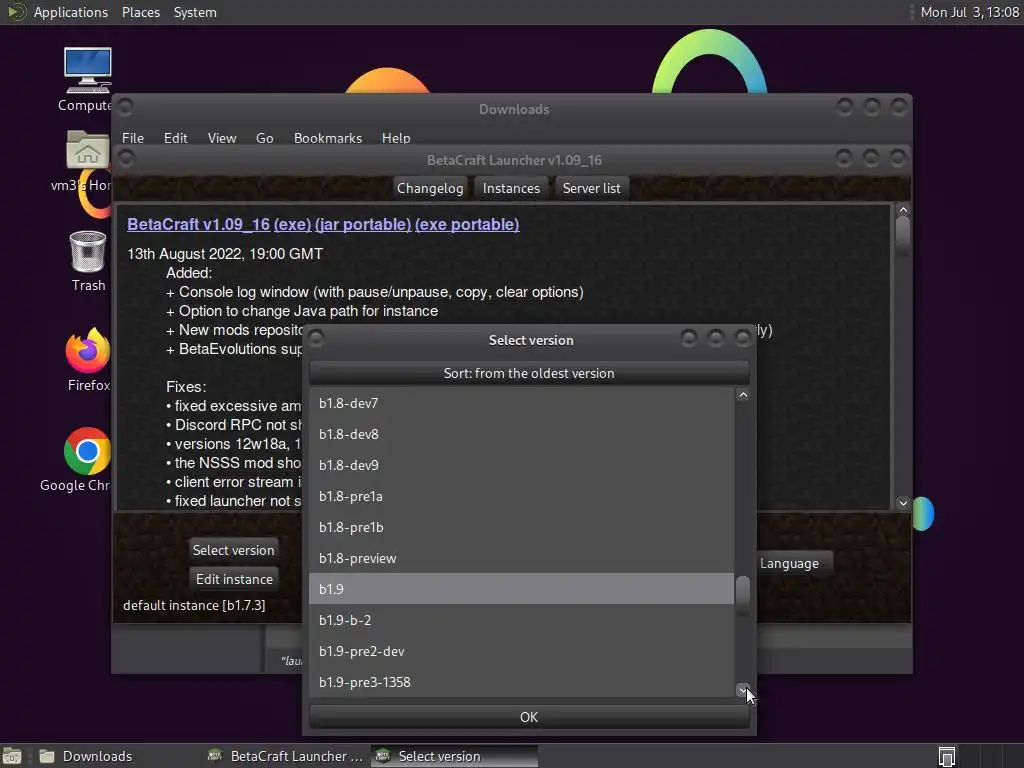Open the Places menu

(x=140, y=12)
